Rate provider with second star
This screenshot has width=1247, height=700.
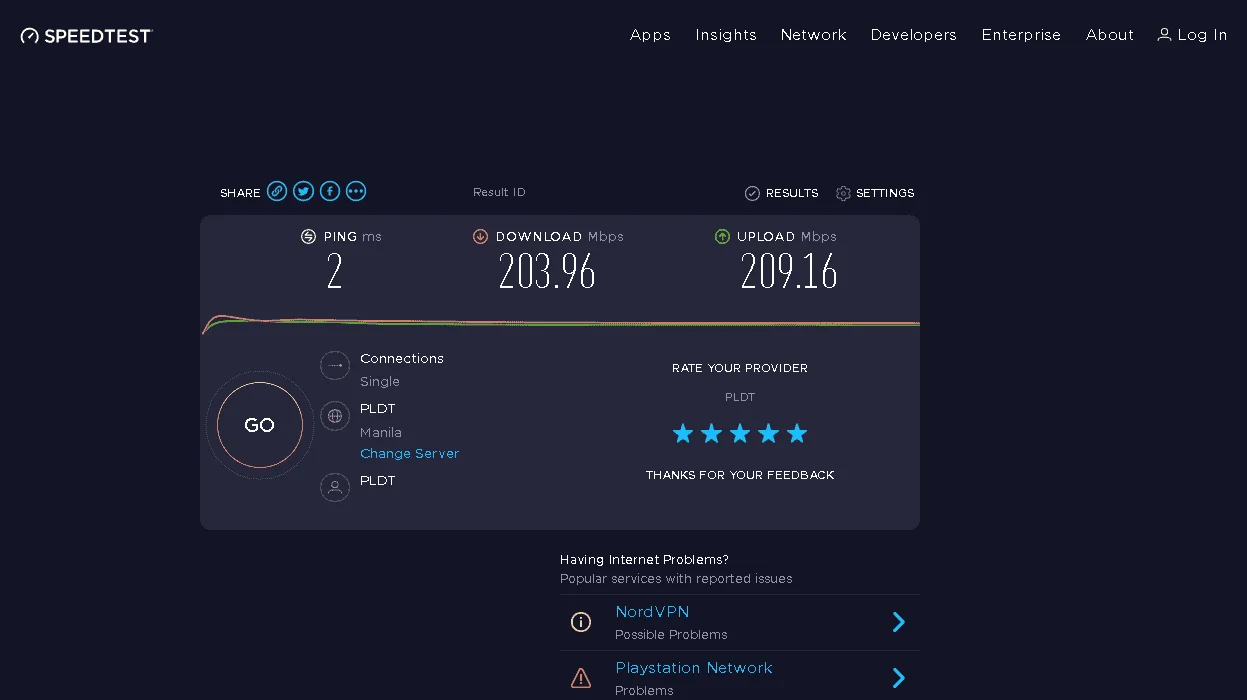[711, 433]
